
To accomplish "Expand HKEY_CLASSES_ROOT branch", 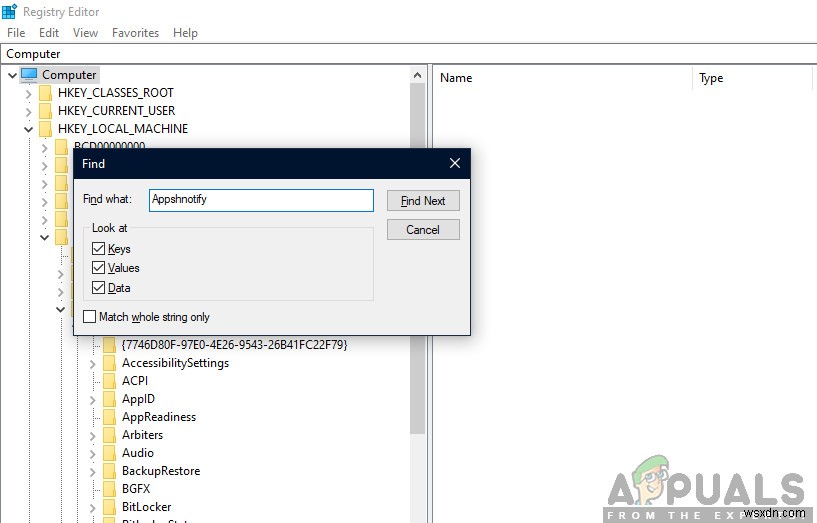I will pyautogui.click(x=29, y=94).
